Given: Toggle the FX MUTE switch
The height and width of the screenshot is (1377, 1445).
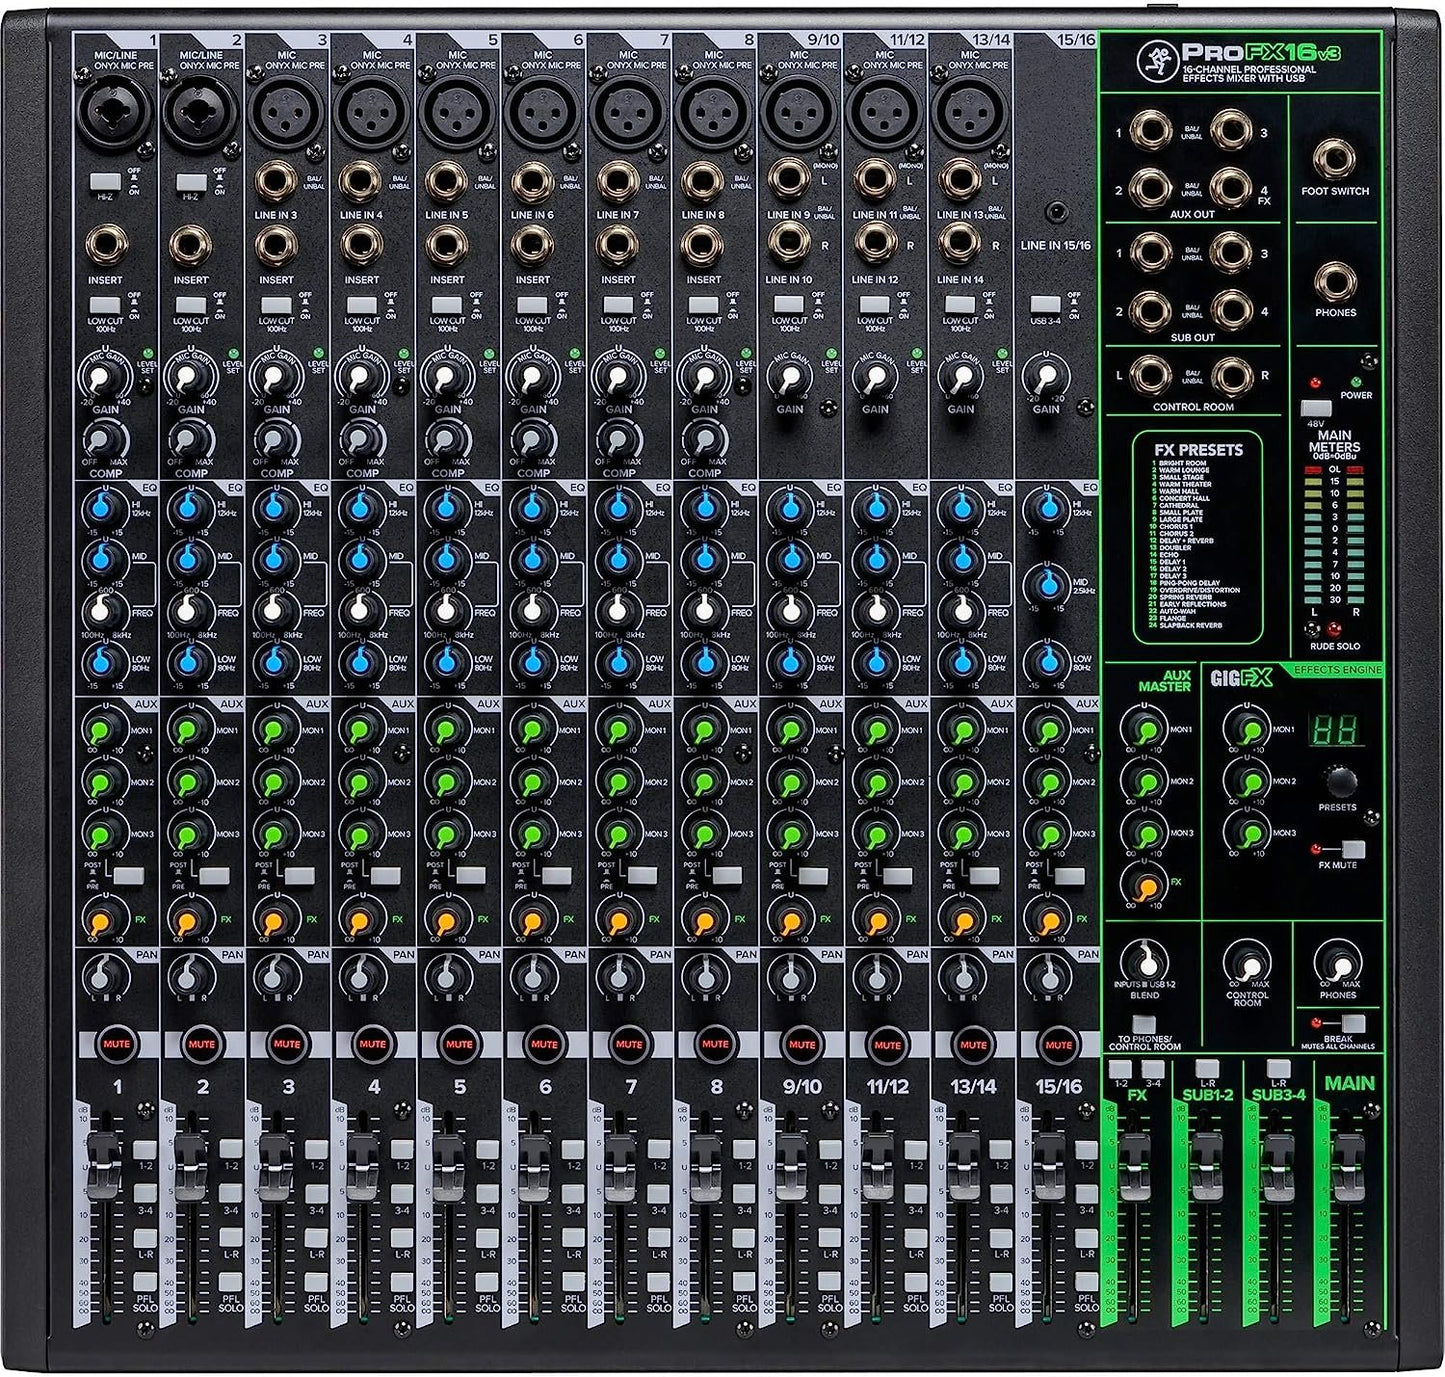Looking at the screenshot, I should [1351, 849].
